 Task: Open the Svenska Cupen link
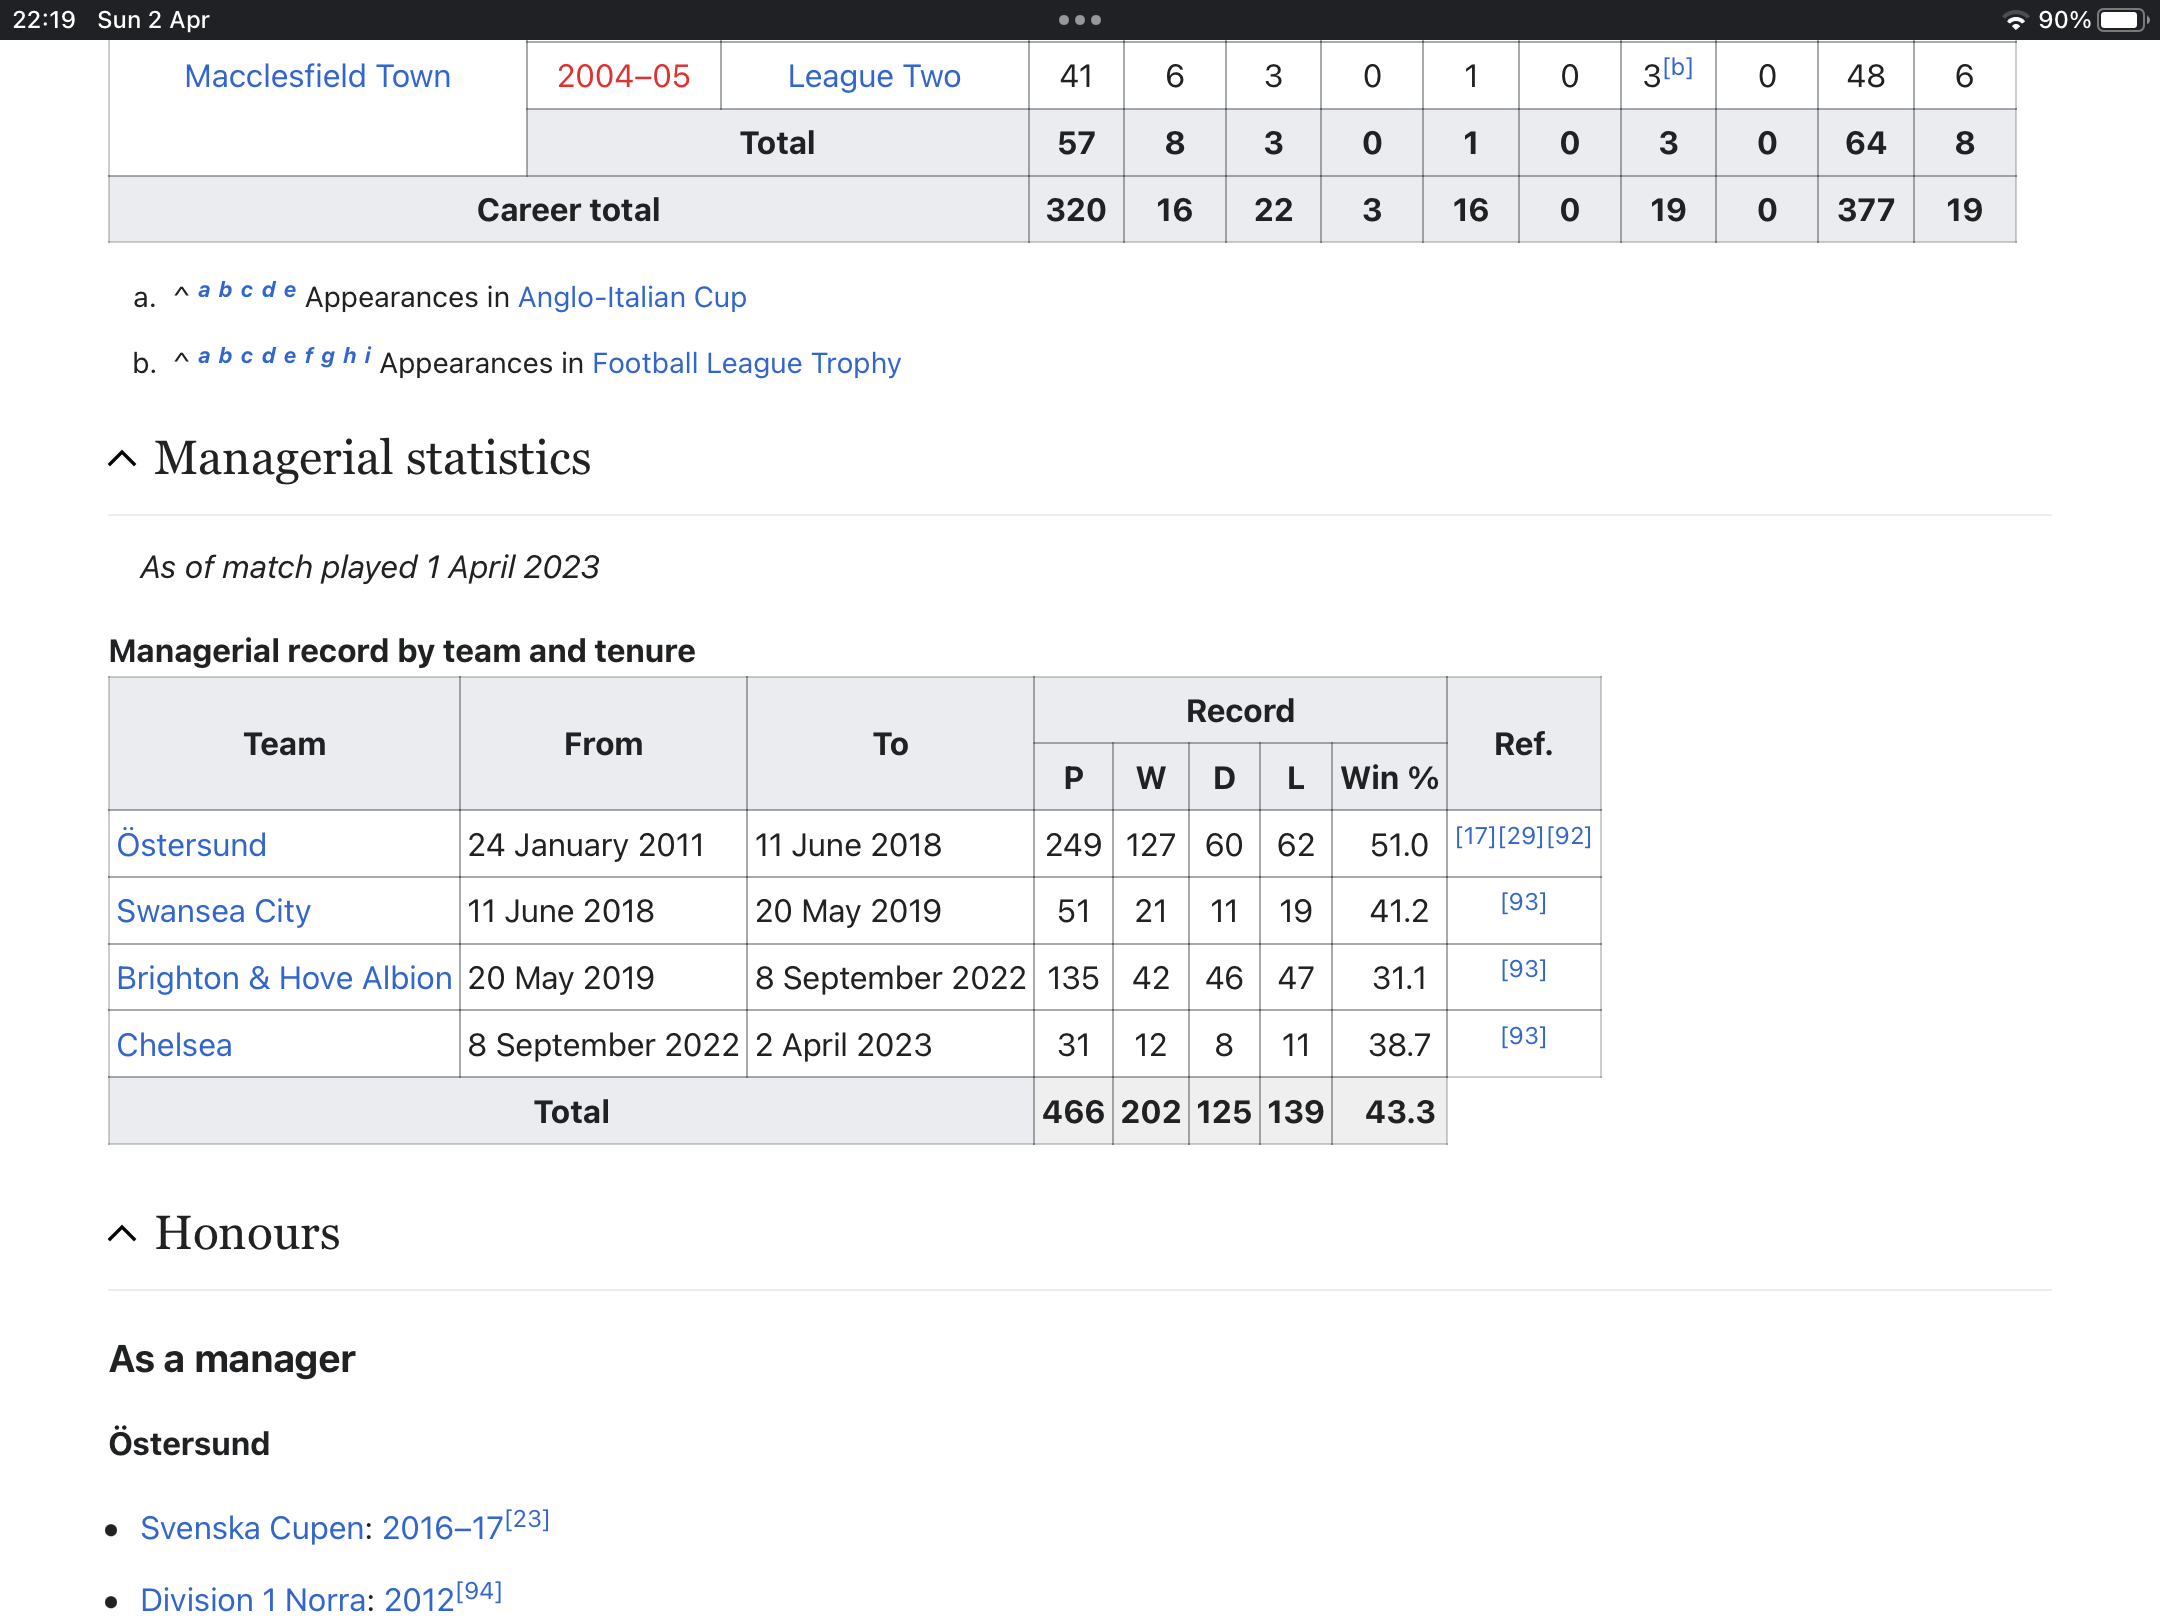click(254, 1528)
